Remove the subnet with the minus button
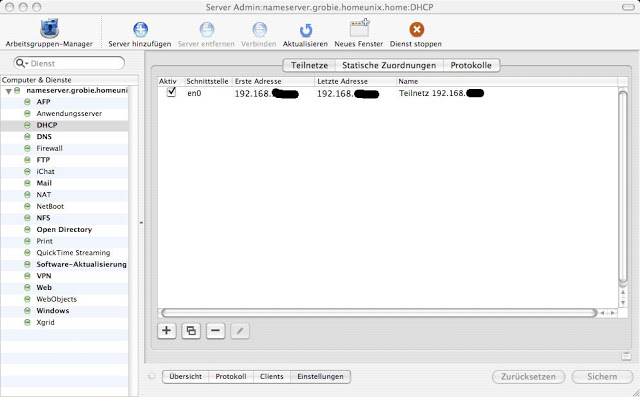Image resolution: width=640 pixels, height=397 pixels. 216,330
